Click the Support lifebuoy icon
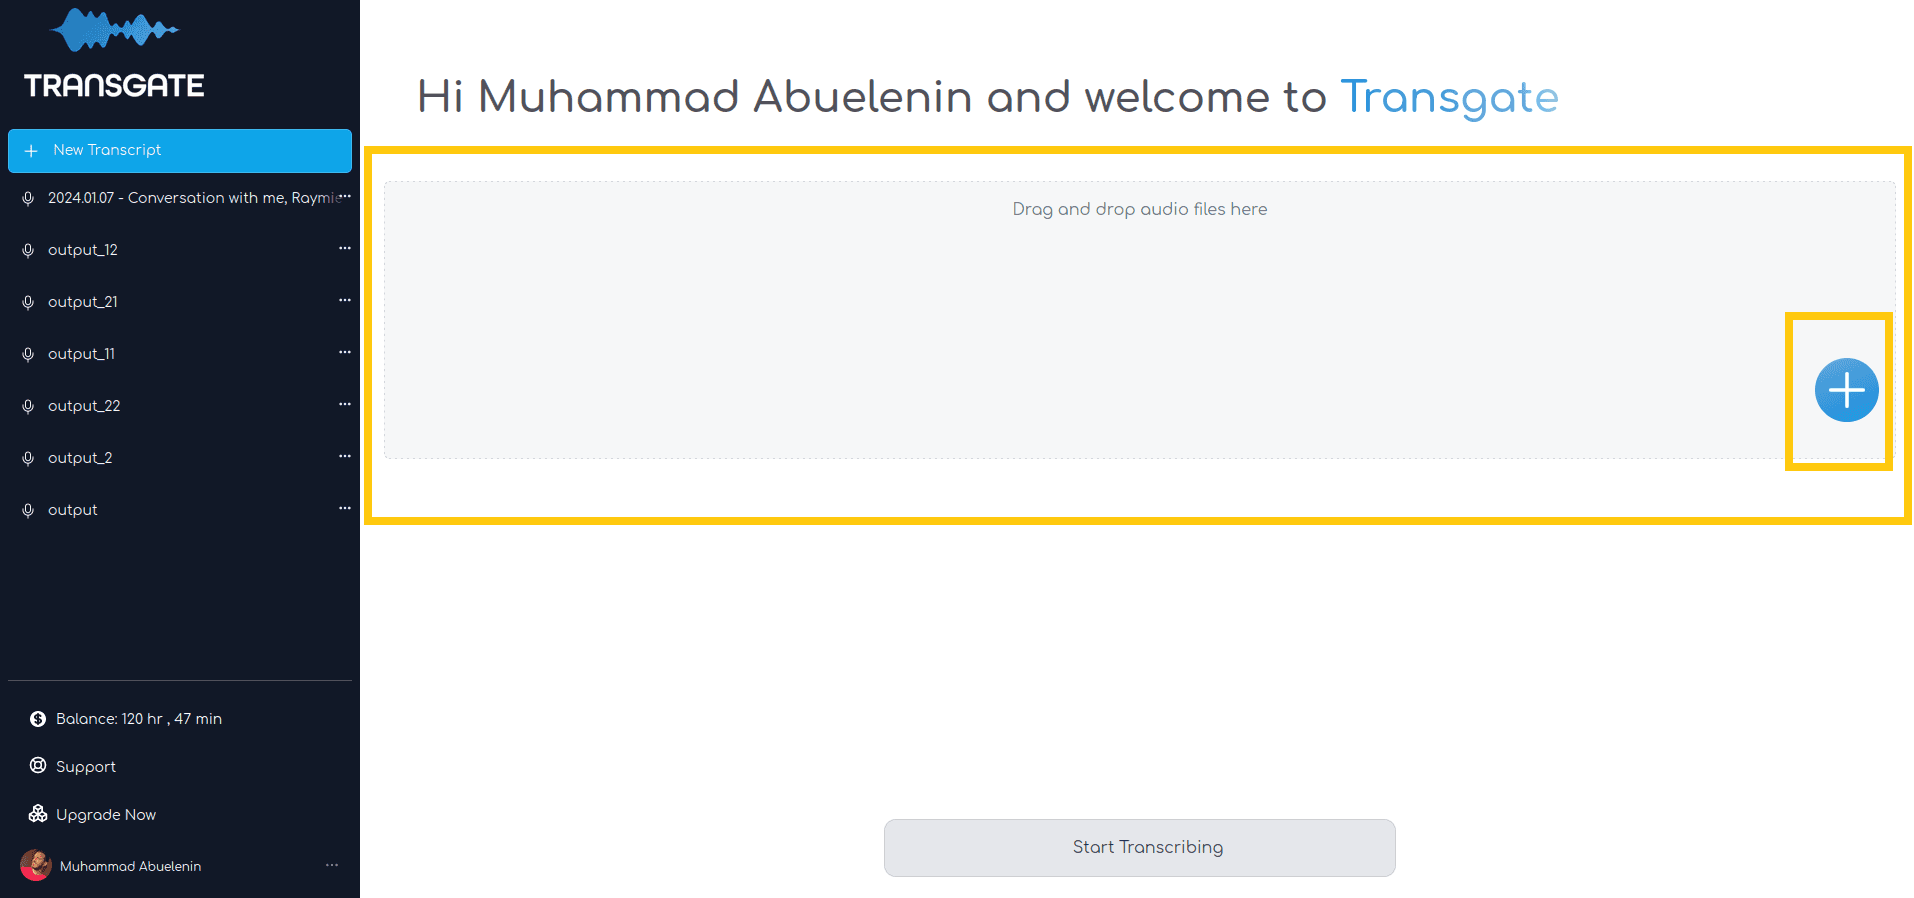 click(38, 766)
